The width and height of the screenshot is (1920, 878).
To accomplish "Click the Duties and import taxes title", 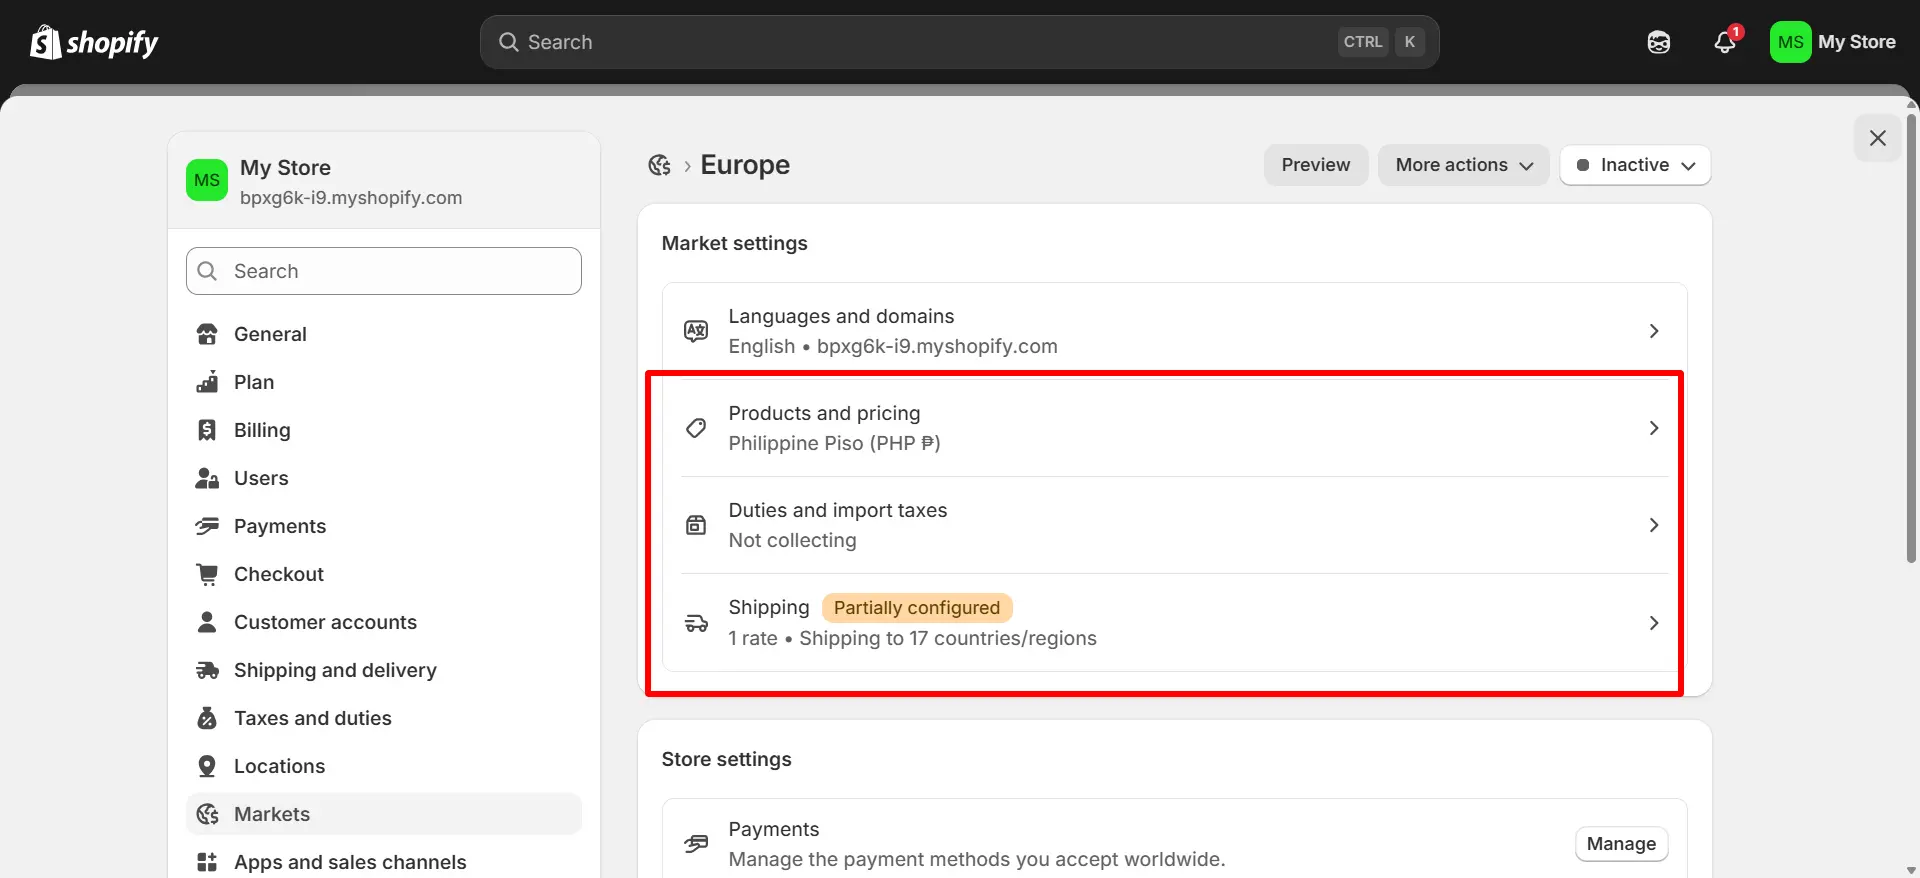I will pos(838,510).
